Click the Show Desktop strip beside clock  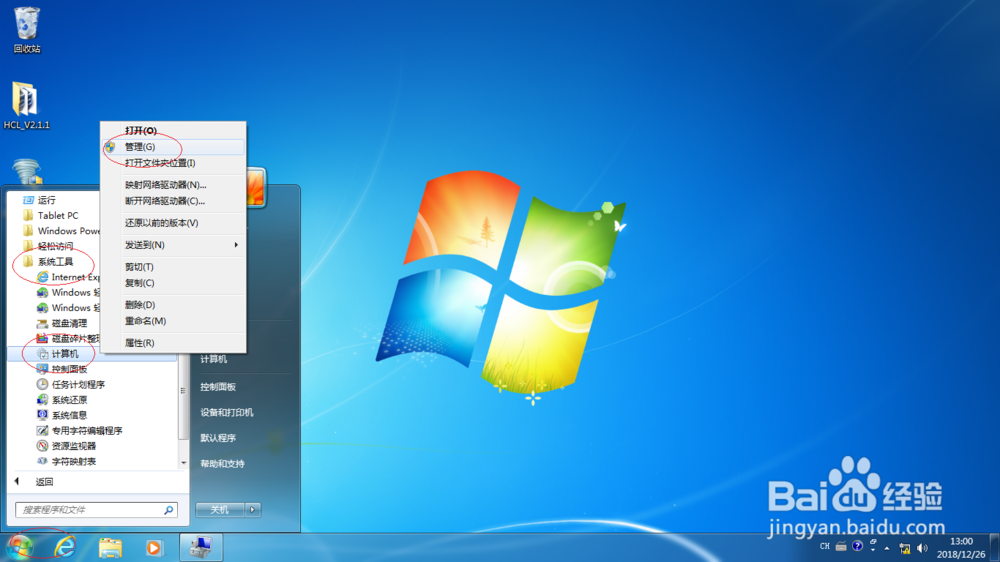[994, 547]
